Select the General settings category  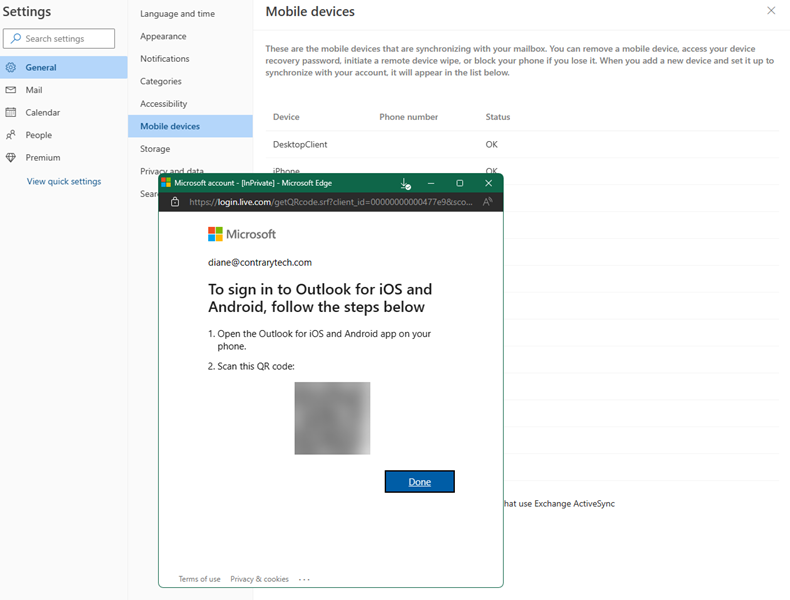pos(63,68)
